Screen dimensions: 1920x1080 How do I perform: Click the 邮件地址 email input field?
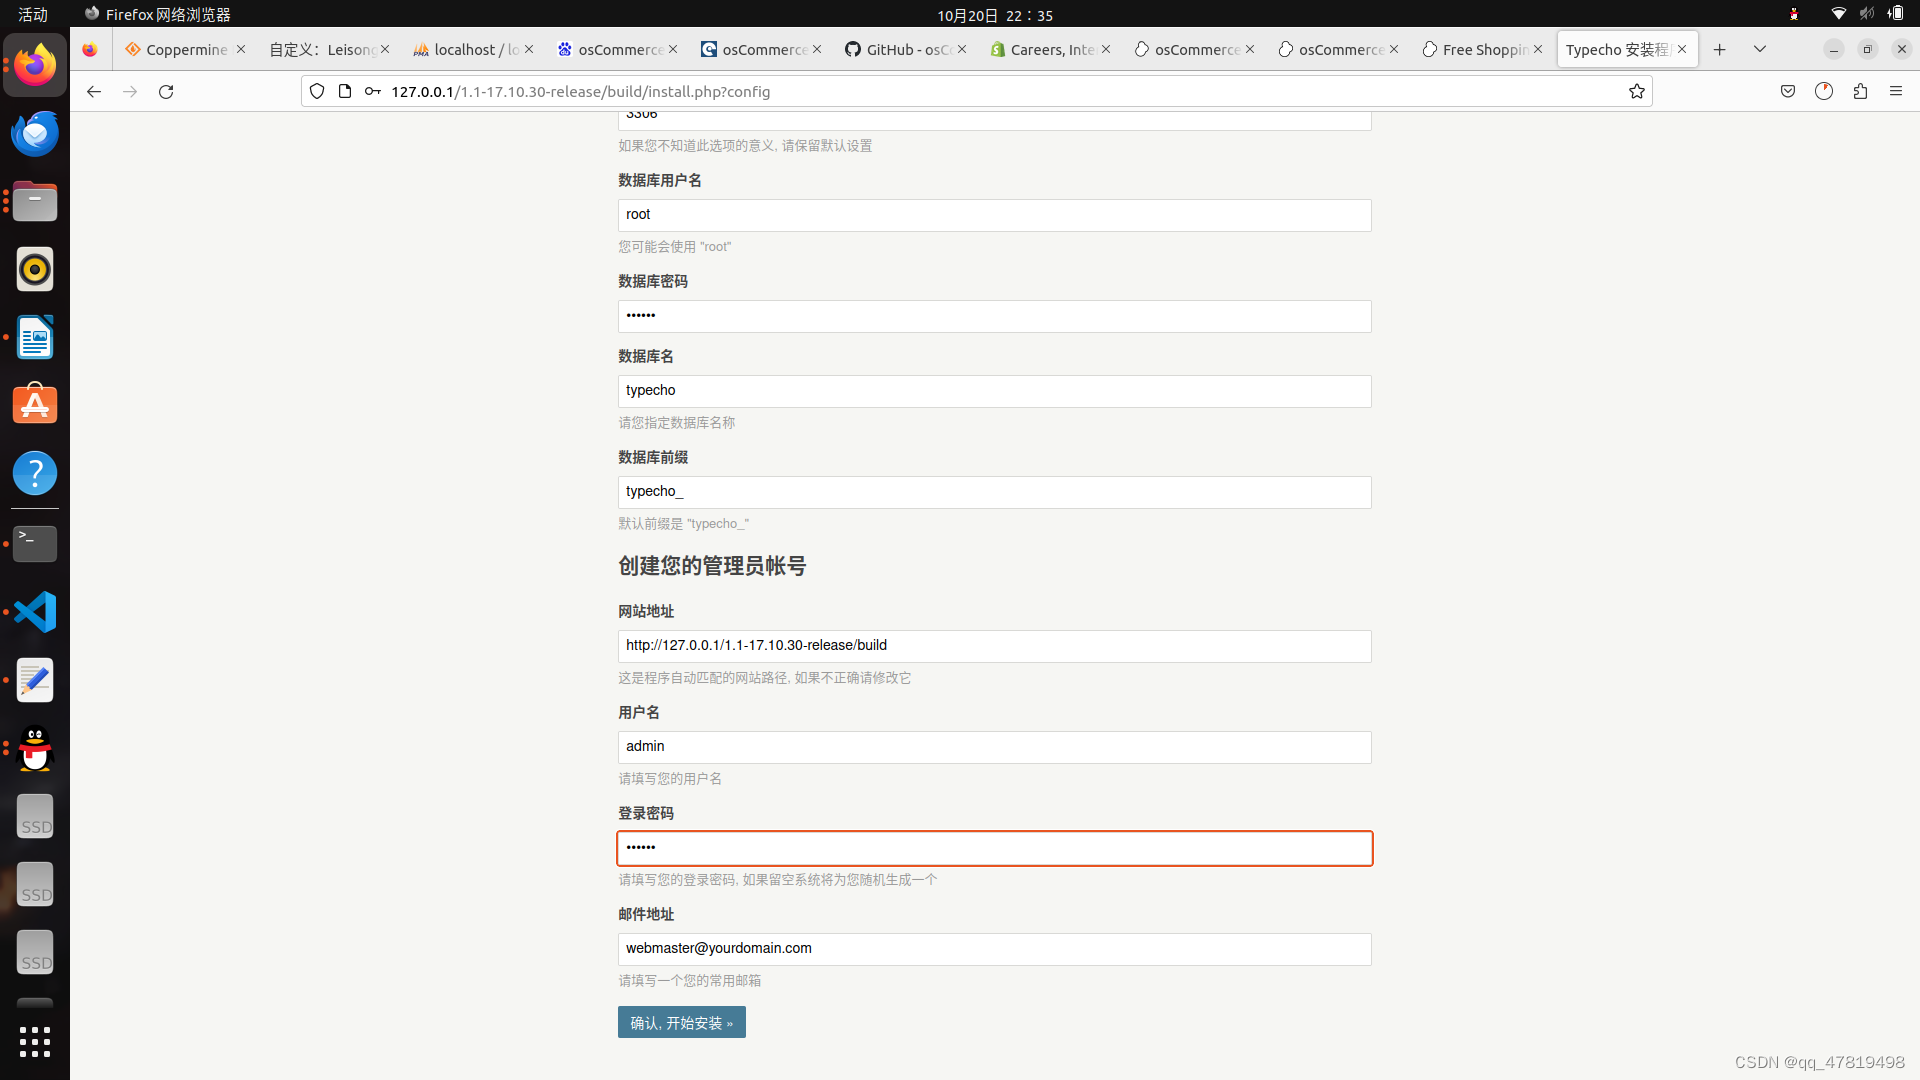click(994, 948)
